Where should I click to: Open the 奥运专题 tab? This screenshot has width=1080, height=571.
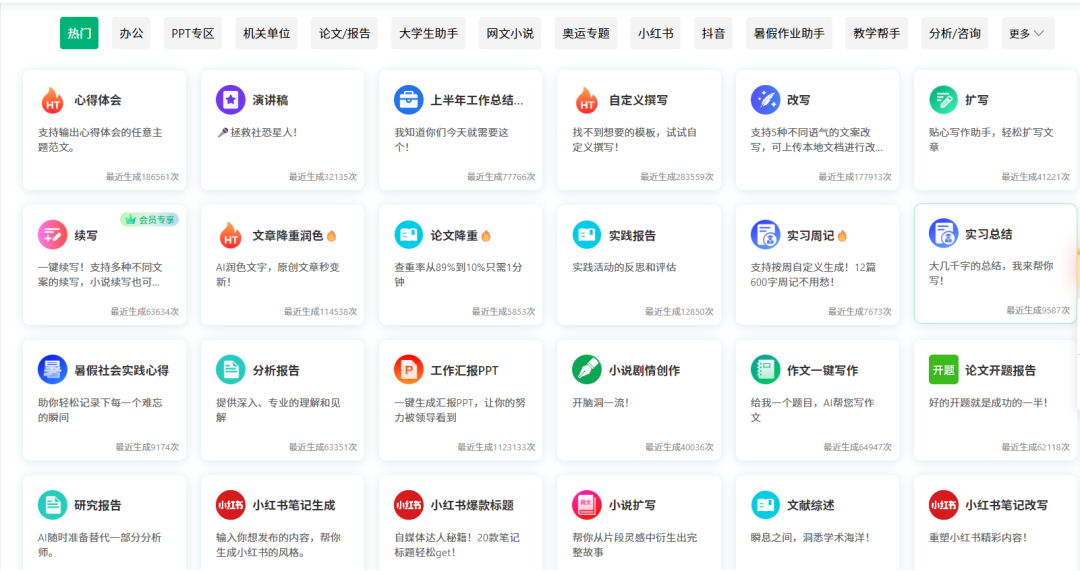[585, 33]
